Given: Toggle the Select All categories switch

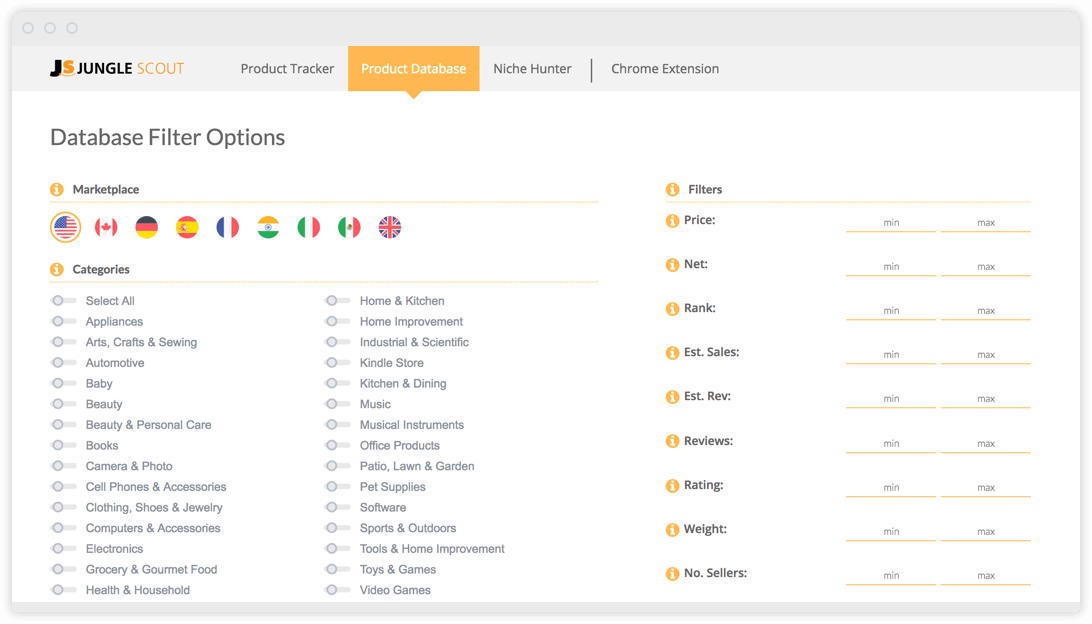Looking at the screenshot, I should pyautogui.click(x=63, y=300).
